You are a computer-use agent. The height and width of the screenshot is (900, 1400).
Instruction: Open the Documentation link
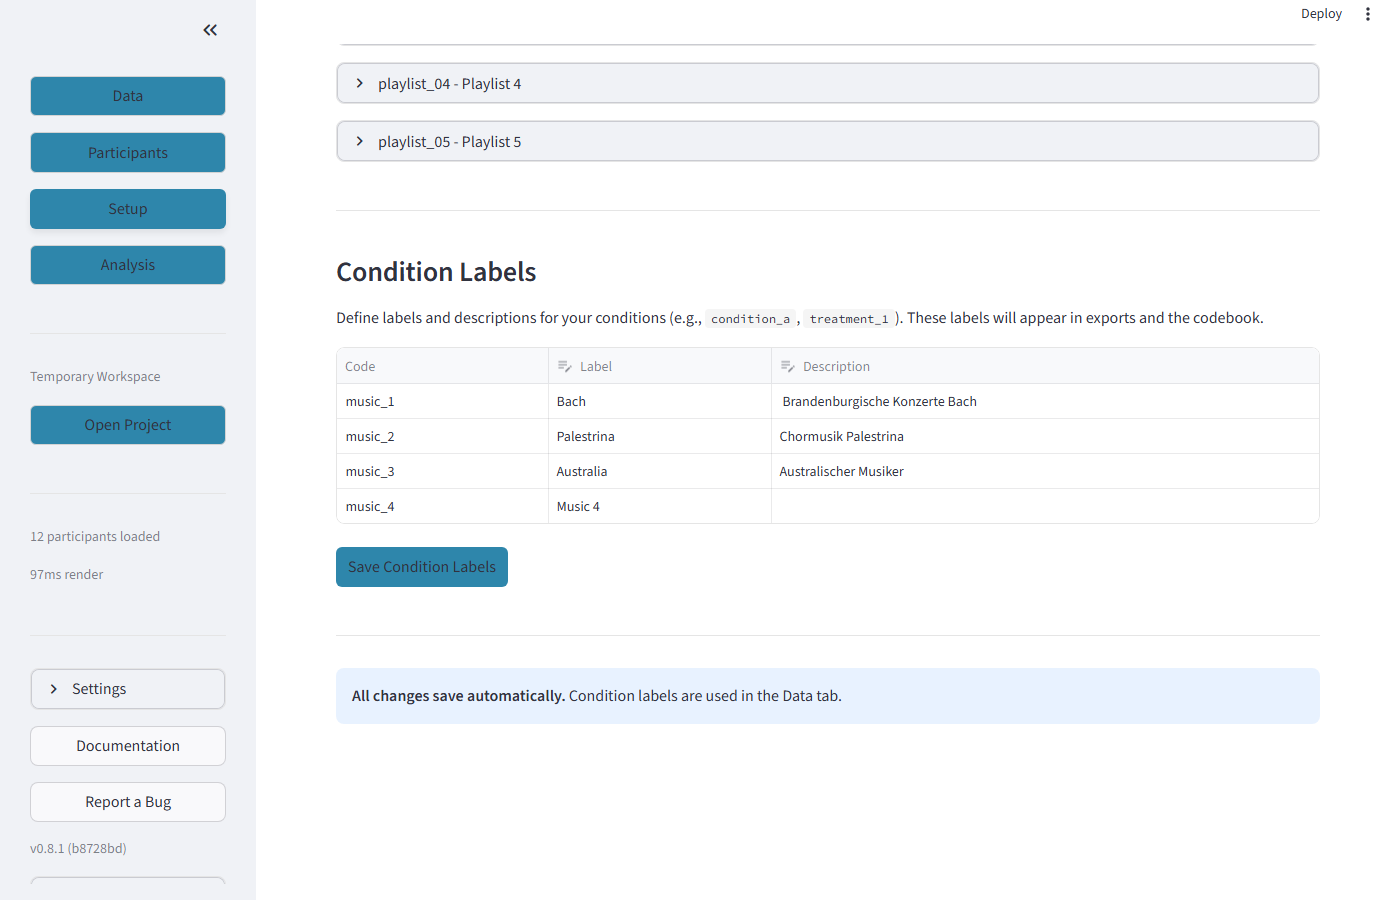(128, 746)
